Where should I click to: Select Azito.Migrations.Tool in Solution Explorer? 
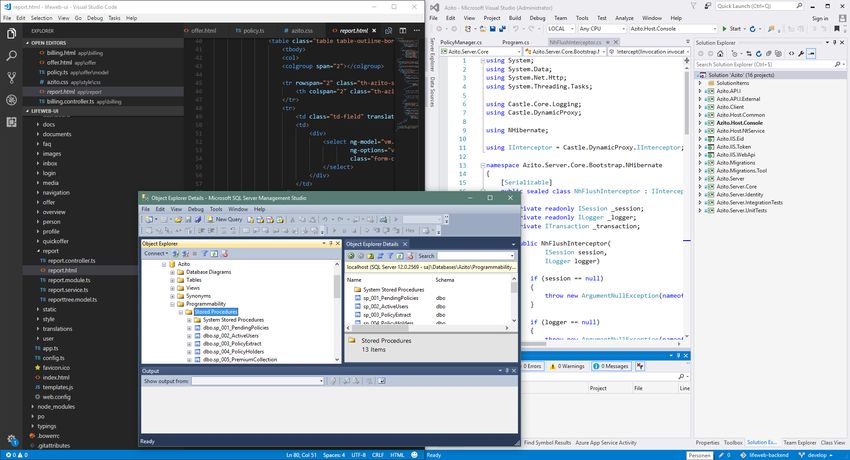pos(742,171)
